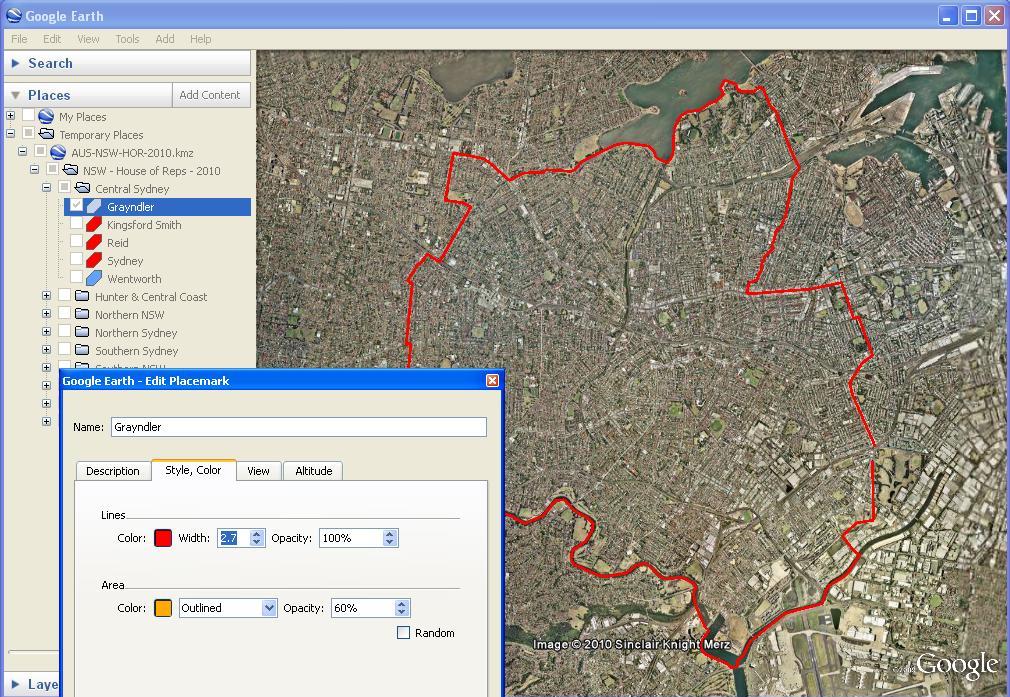Click the red Sydney polygon icon
This screenshot has height=697, width=1010.
94,260
